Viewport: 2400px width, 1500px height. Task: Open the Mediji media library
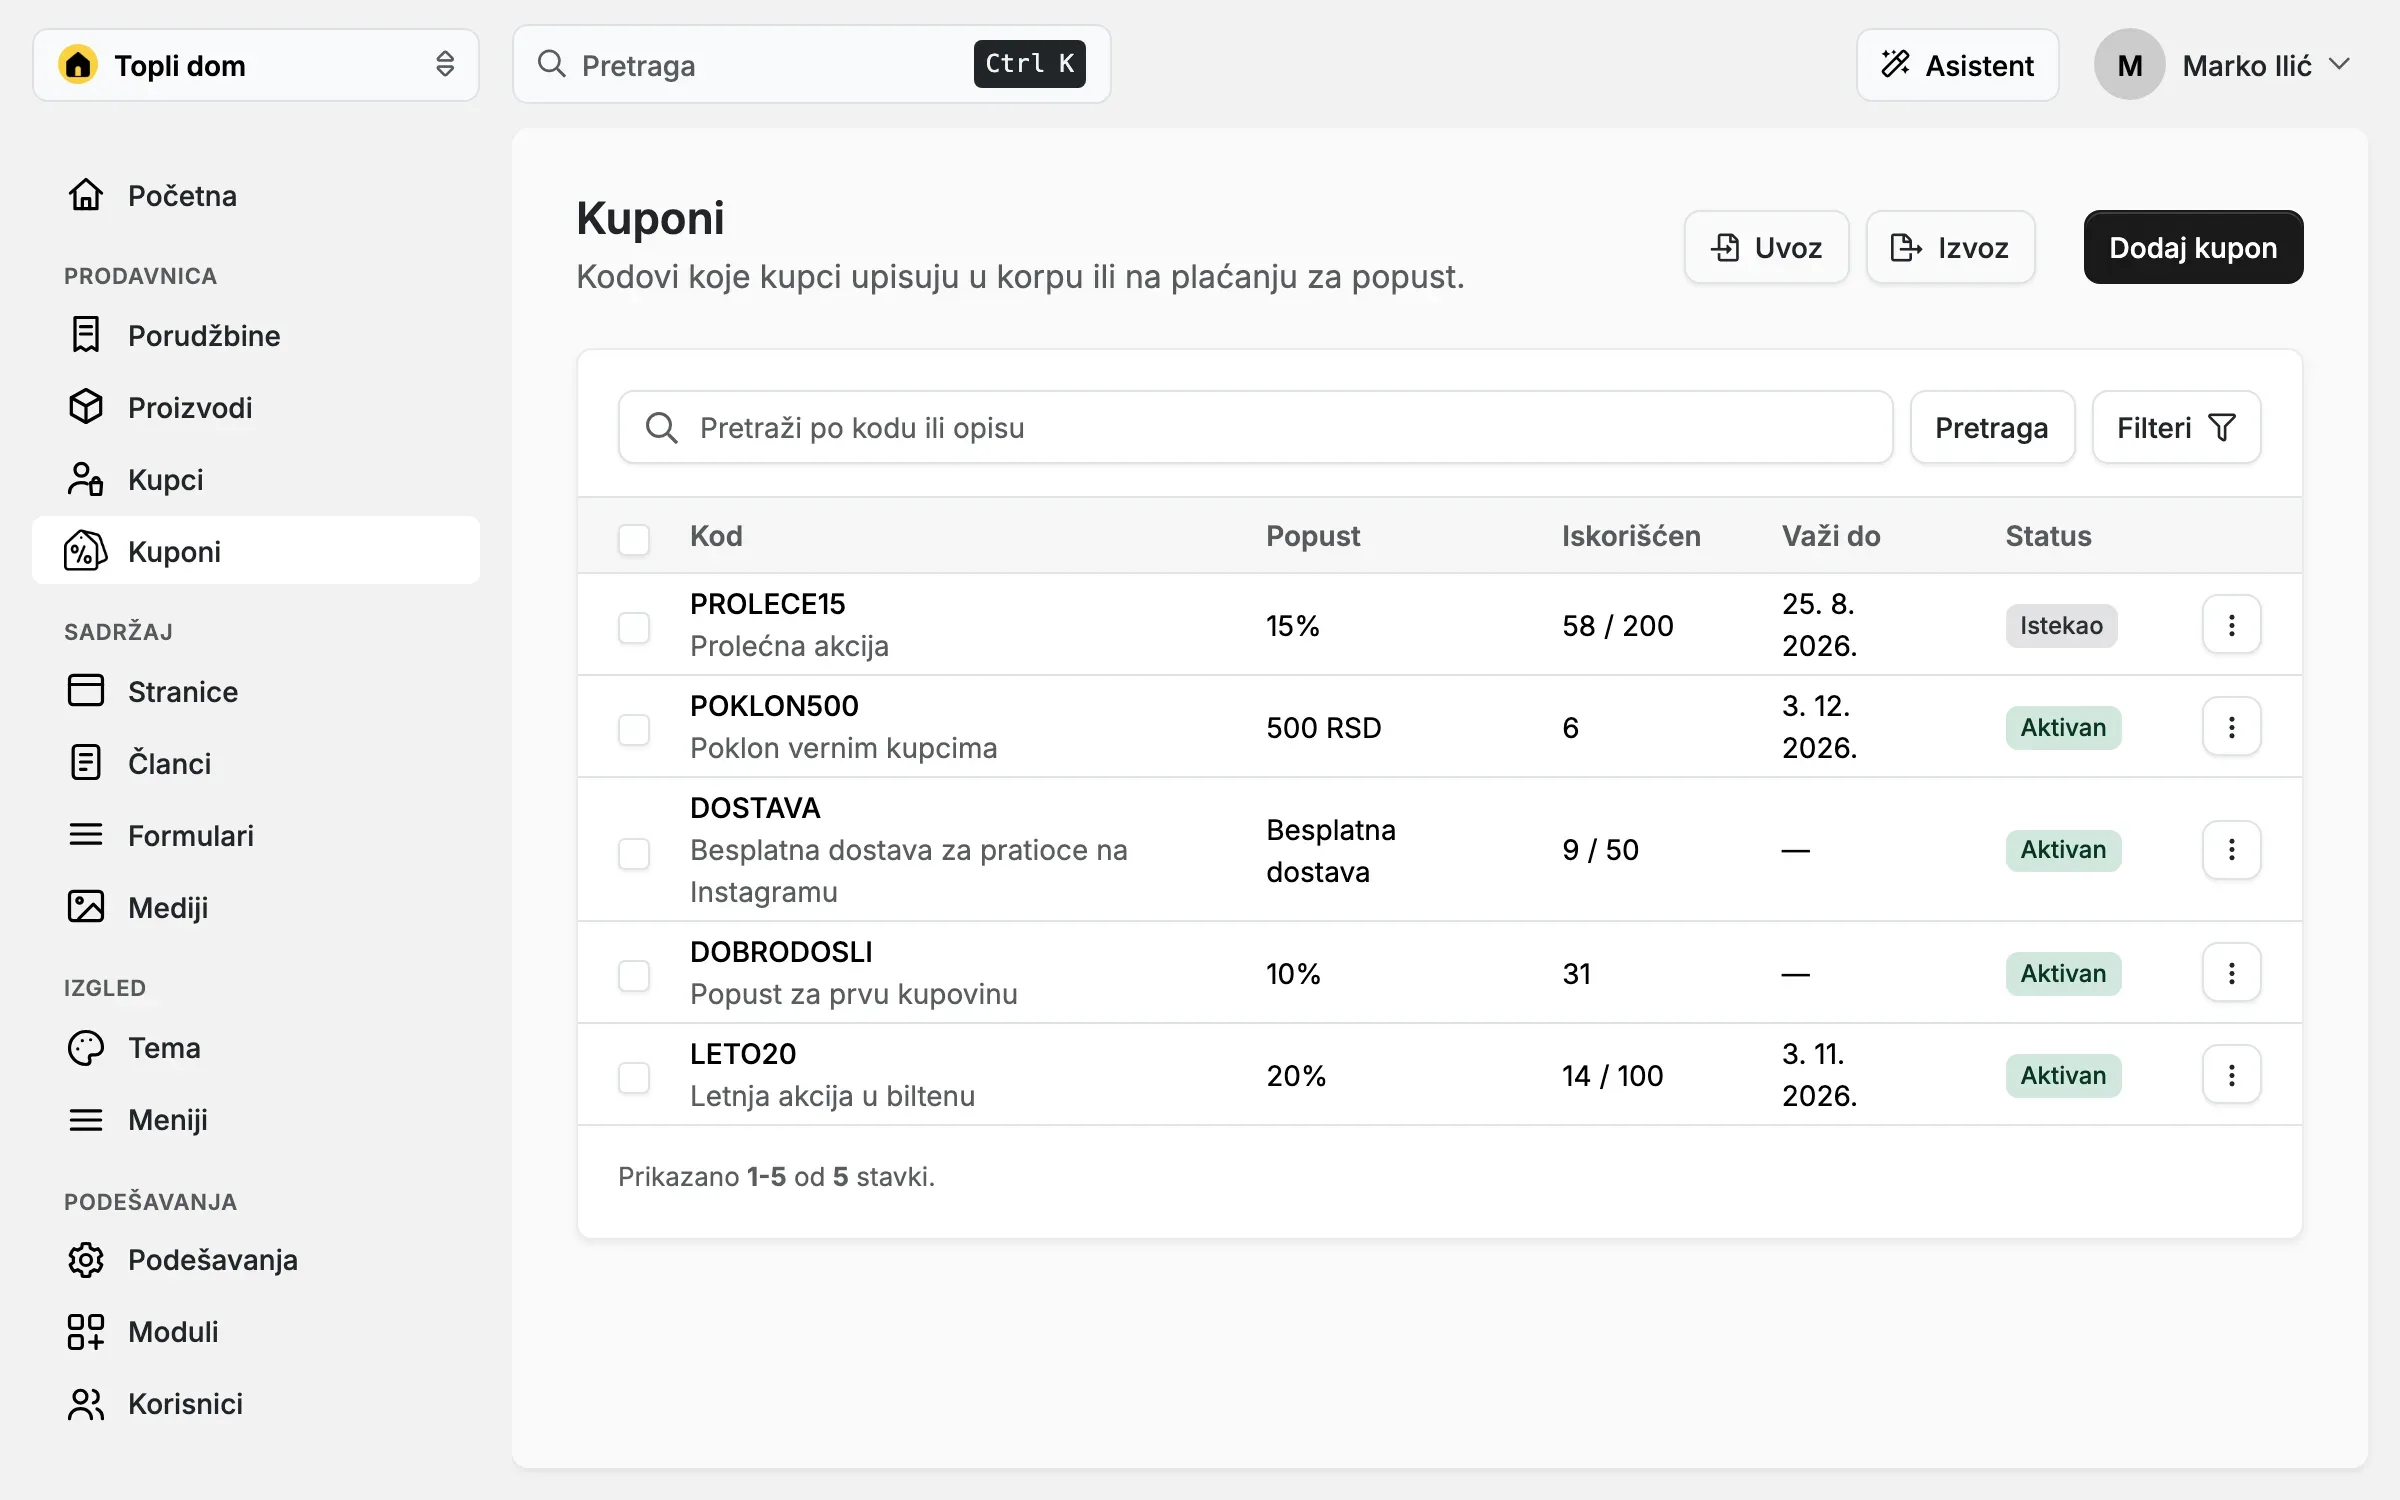[x=255, y=907]
